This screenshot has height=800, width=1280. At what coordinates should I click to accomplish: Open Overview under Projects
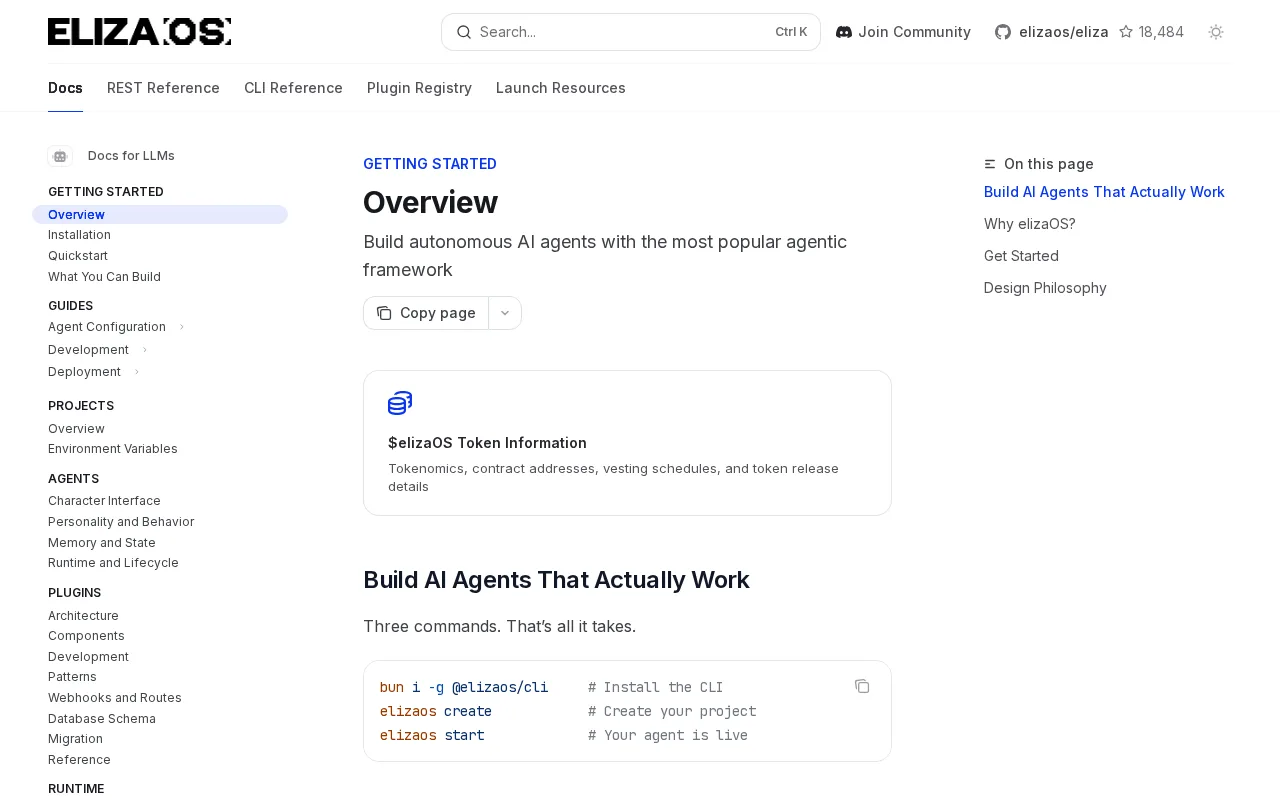click(x=76, y=429)
